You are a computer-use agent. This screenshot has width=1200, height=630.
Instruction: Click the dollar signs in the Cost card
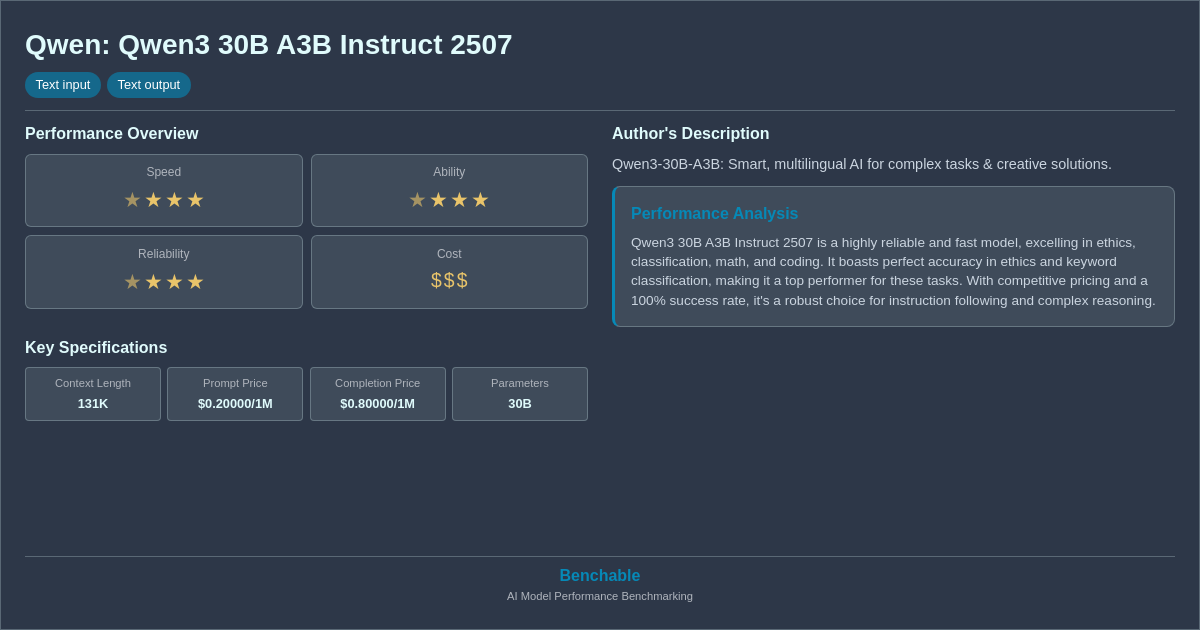pos(449,280)
